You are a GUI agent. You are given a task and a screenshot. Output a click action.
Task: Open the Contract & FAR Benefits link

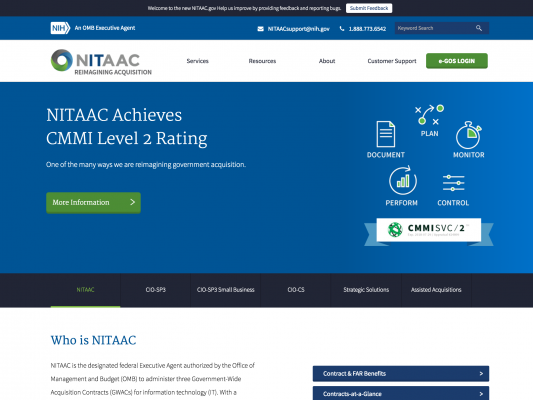(401, 373)
